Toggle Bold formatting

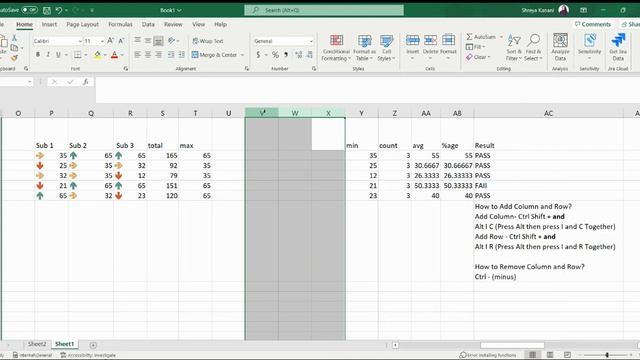point(38,54)
